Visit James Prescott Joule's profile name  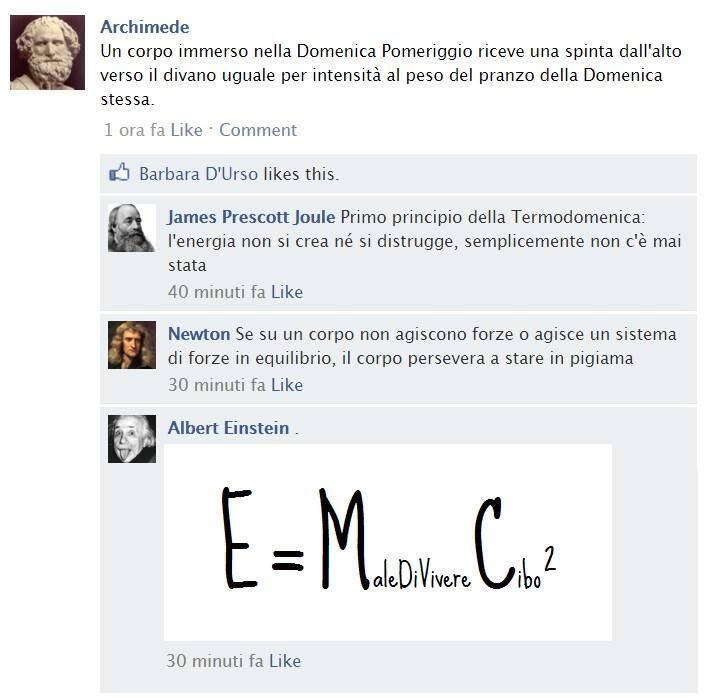[x=251, y=217]
